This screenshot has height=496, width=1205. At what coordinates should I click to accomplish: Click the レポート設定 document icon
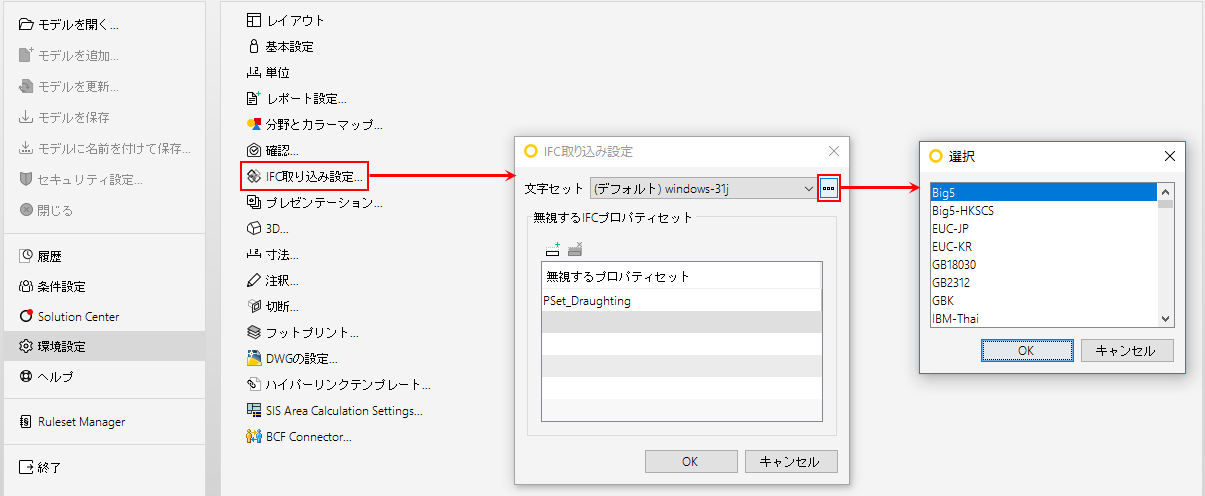point(254,98)
